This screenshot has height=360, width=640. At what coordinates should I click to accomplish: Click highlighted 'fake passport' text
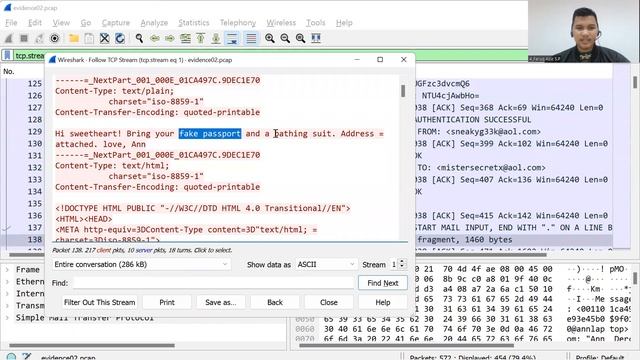(x=210, y=133)
